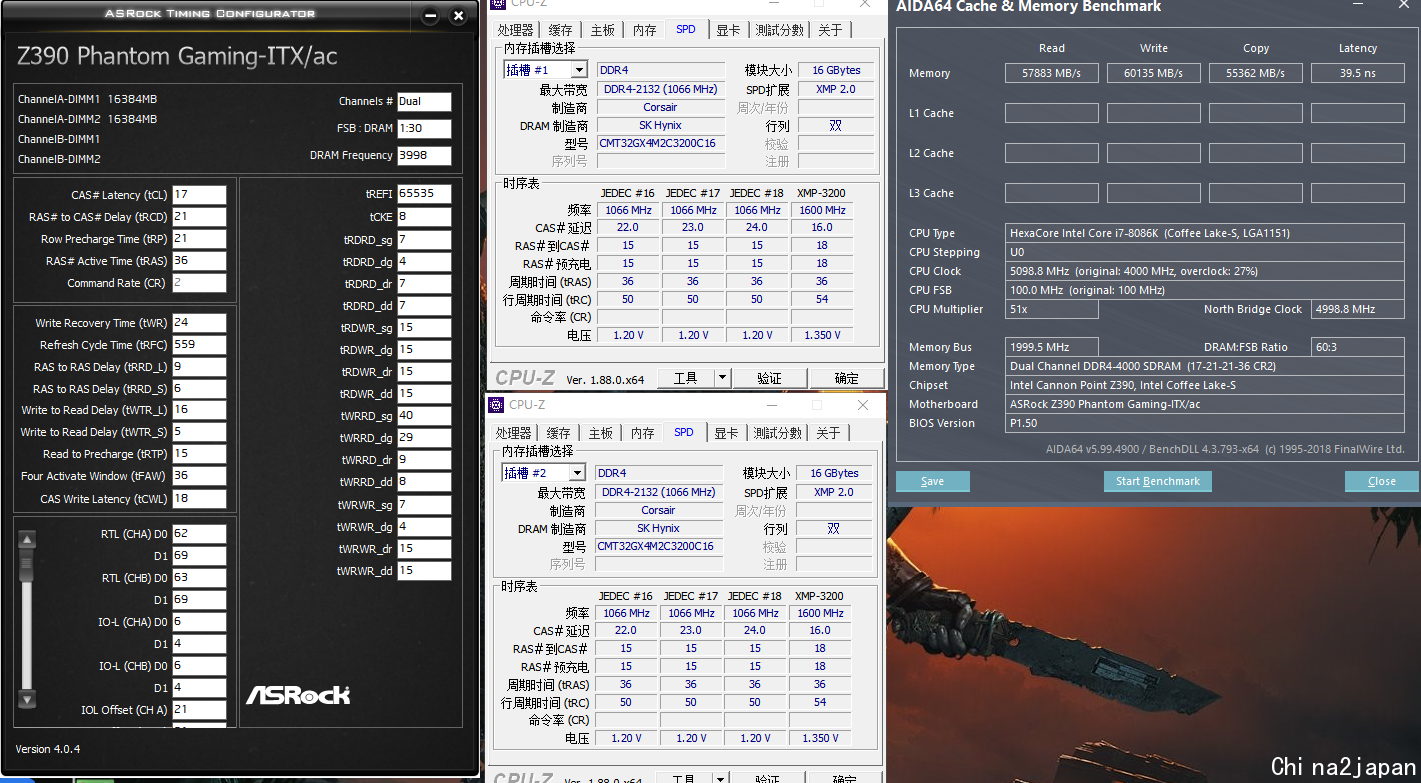Click the CPU Type field in AIDA64
This screenshot has height=783, width=1421.
click(1205, 233)
